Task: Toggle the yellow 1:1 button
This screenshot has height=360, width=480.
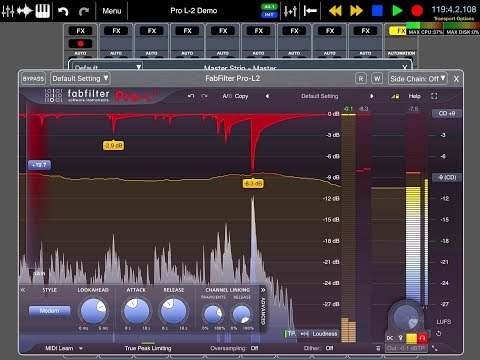Action: tap(411, 338)
